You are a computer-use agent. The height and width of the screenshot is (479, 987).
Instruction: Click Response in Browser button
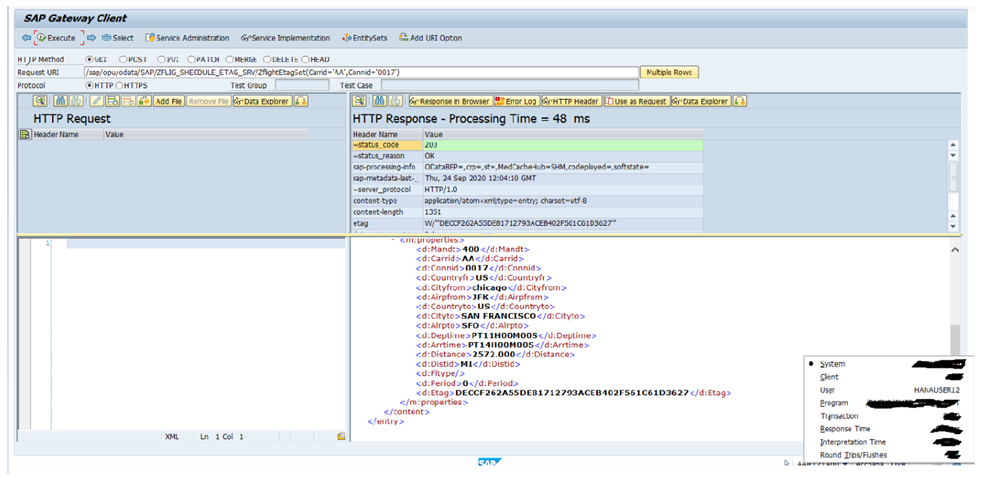[x=450, y=101]
